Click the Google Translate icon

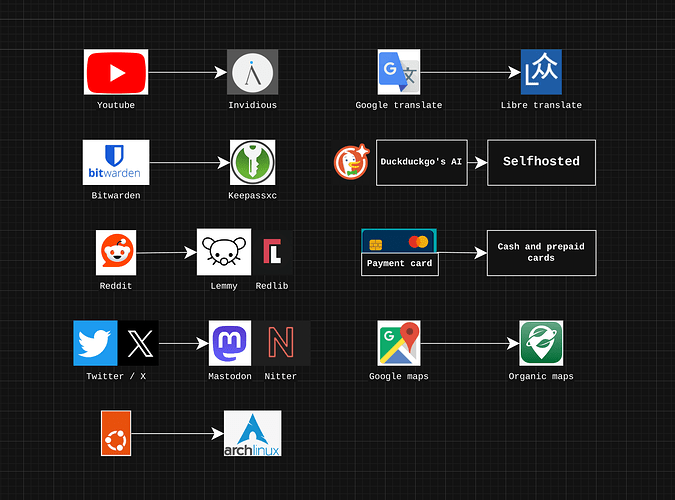[x=399, y=72]
